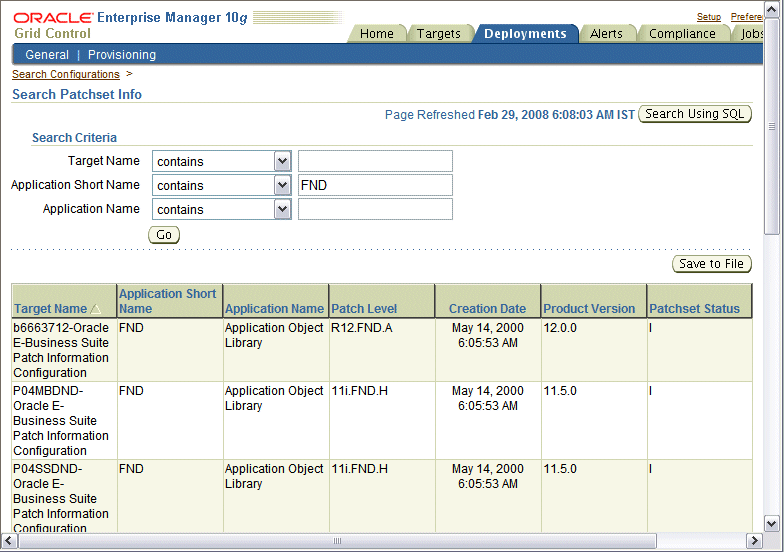
Task: Click the horizontal scrollbar left arrow
Action: click(x=8, y=540)
